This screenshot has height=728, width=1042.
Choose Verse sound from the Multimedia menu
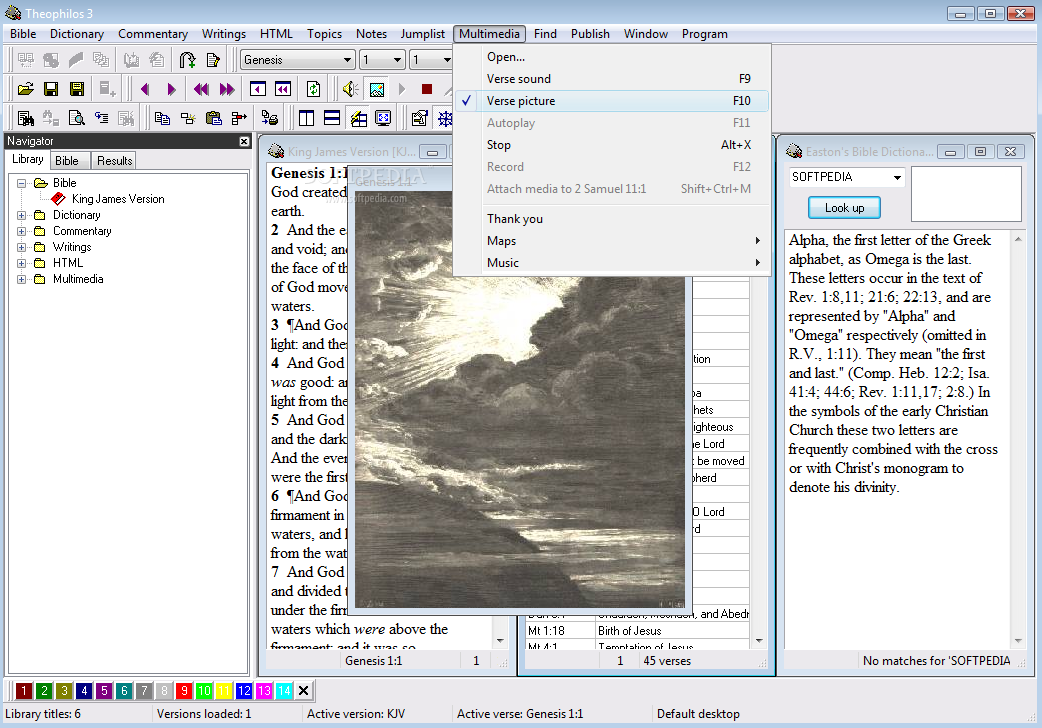tap(612, 79)
